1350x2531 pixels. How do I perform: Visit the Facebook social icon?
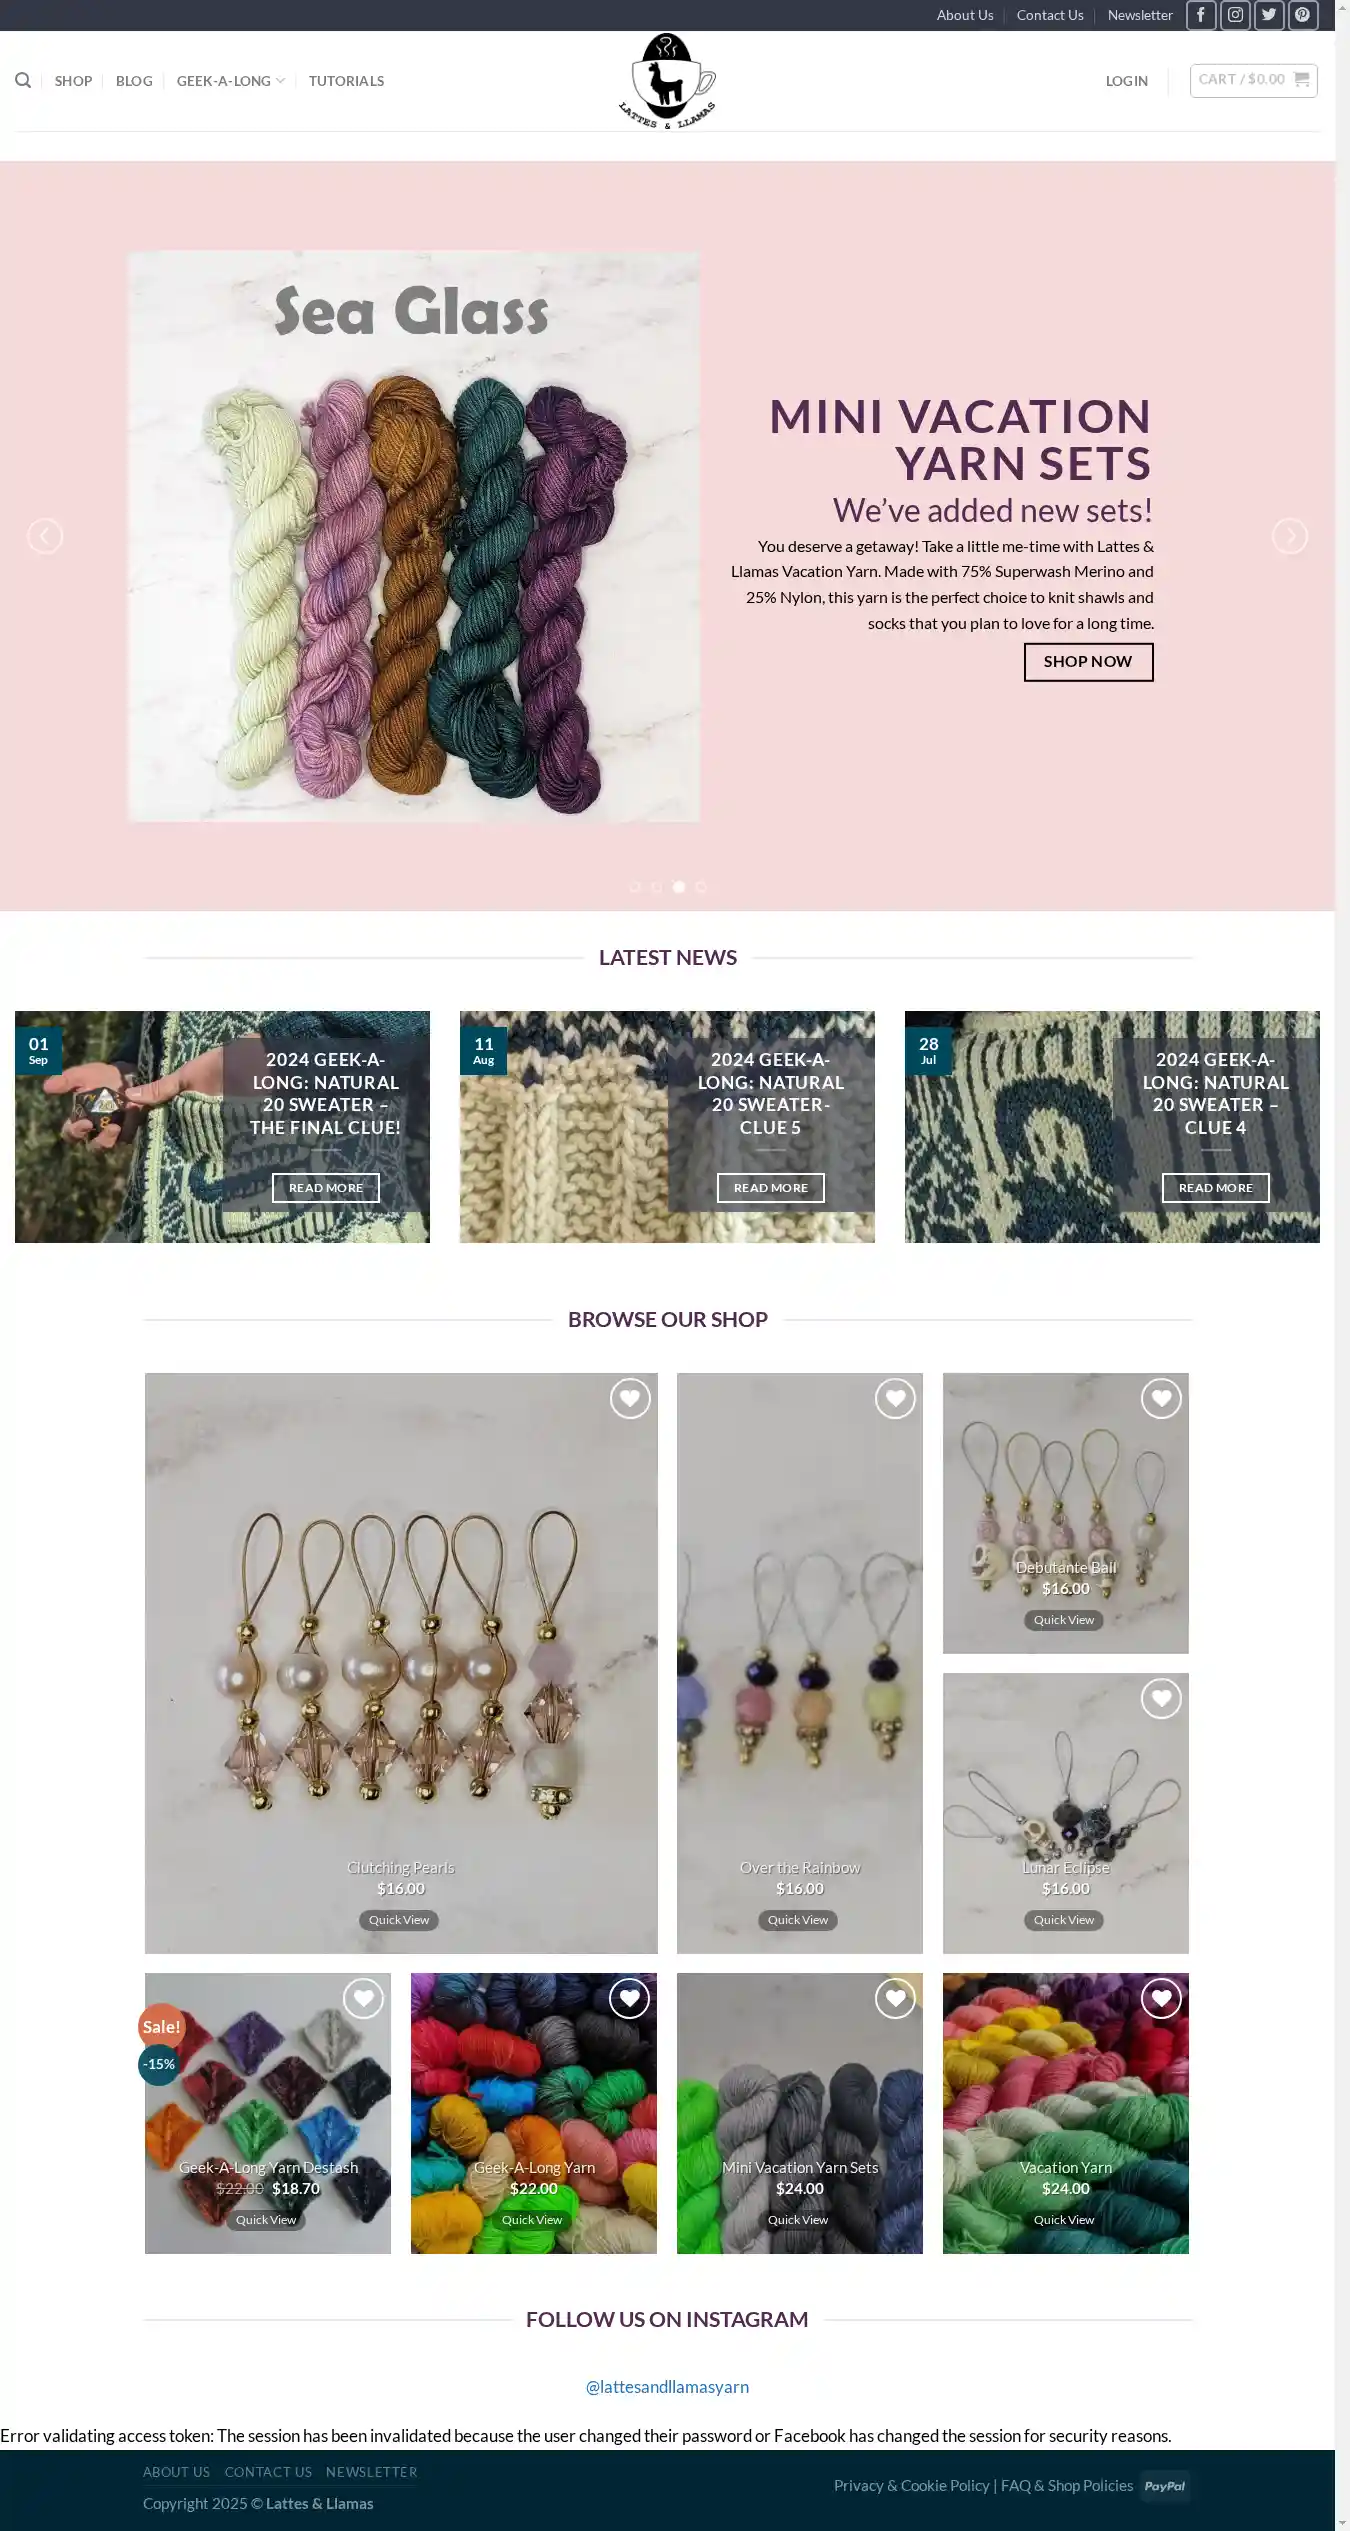(x=1201, y=15)
